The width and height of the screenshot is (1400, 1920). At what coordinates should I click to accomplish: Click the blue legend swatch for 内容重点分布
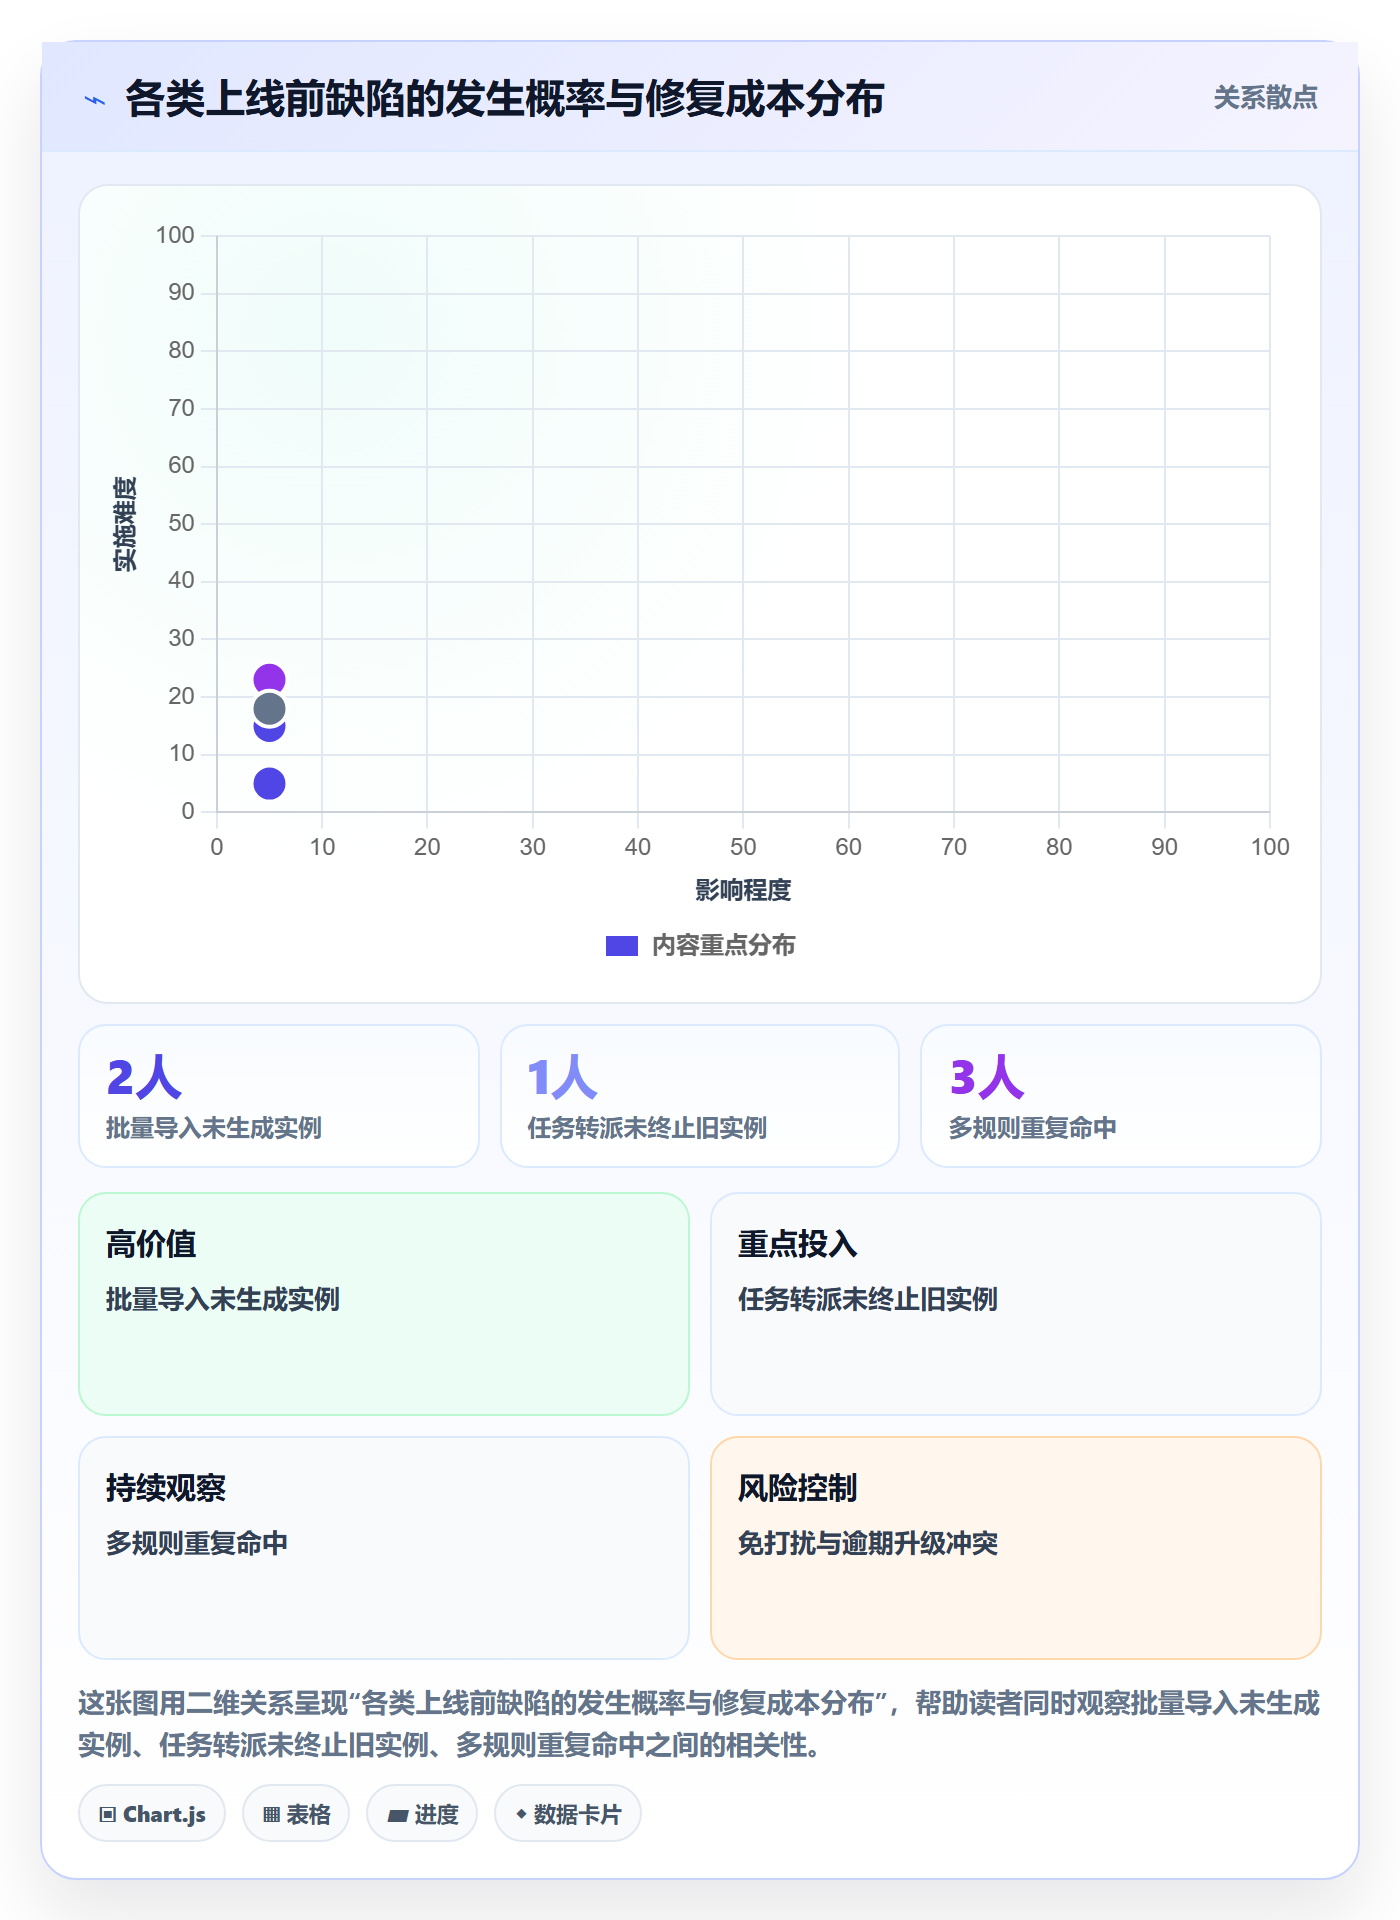point(622,946)
